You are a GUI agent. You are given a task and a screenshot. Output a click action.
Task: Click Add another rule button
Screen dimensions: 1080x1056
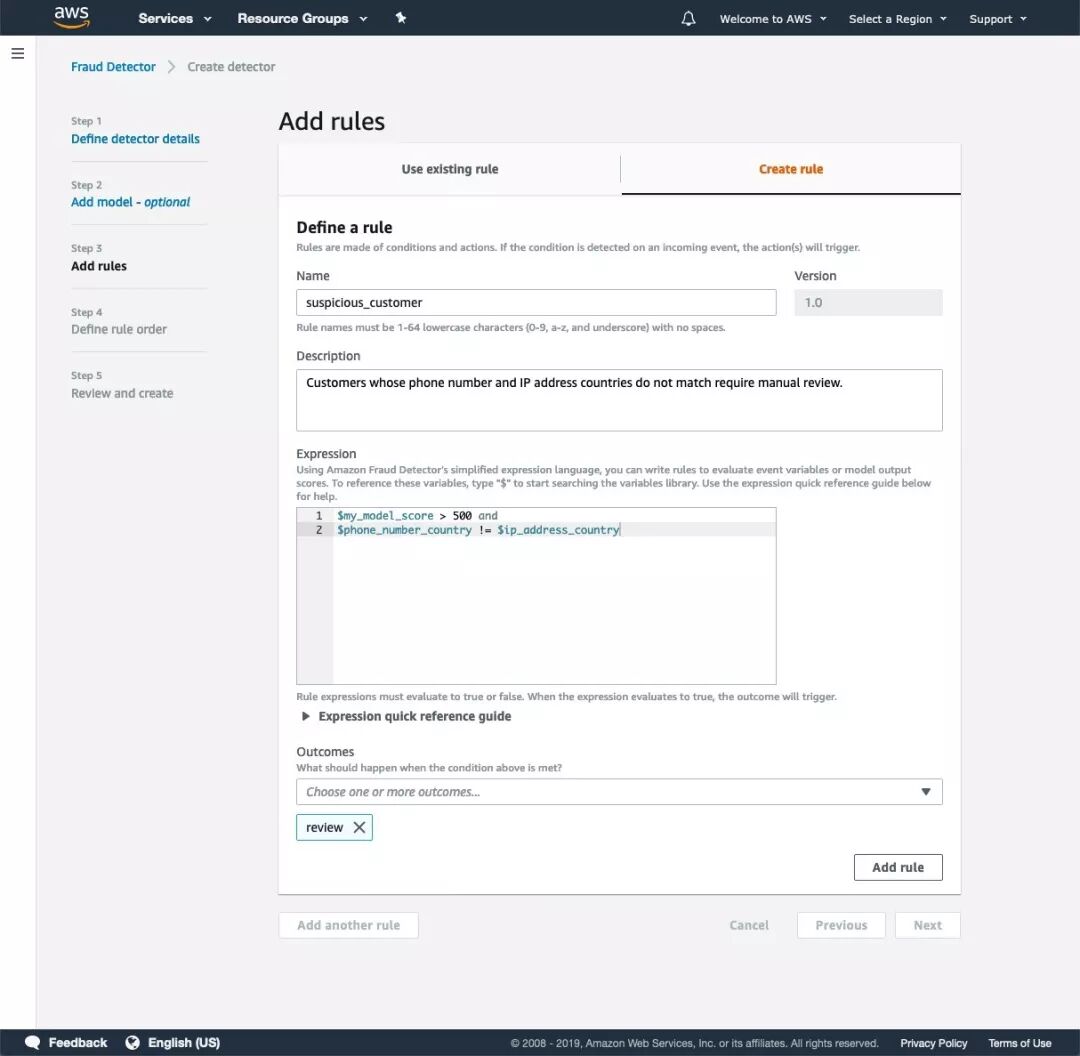click(x=349, y=925)
